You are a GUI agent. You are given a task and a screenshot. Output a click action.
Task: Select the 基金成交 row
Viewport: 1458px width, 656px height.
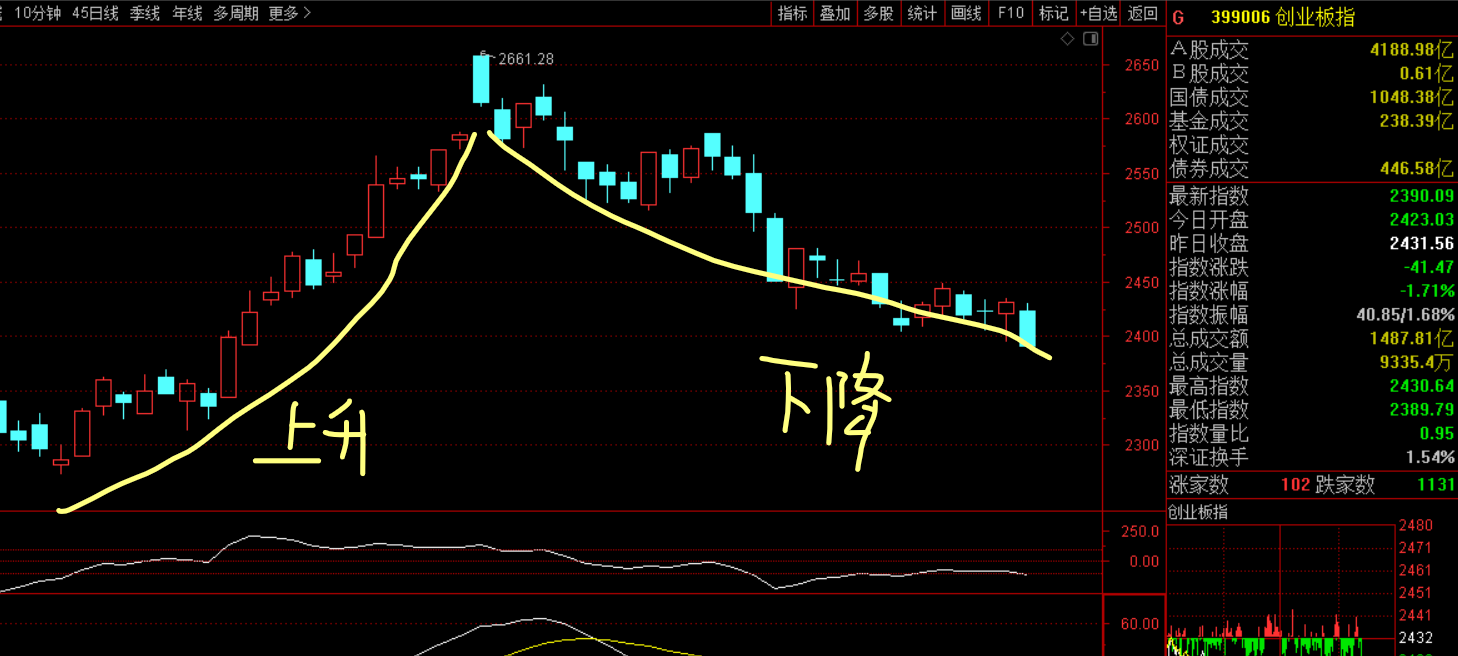pos(1312,121)
